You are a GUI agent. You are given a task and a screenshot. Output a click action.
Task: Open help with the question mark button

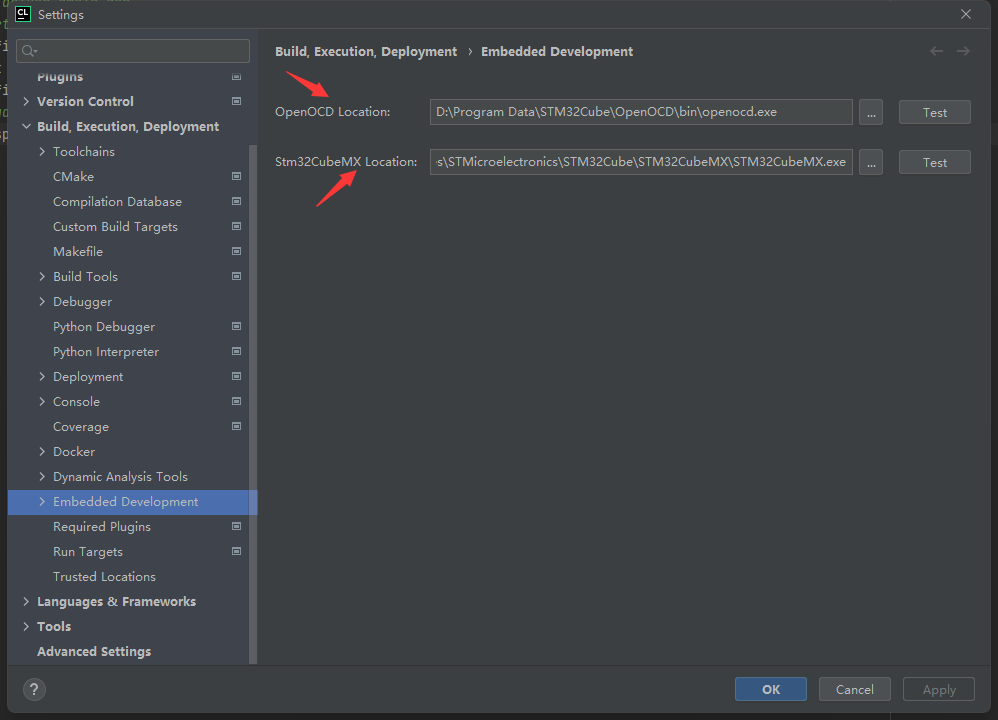click(34, 689)
